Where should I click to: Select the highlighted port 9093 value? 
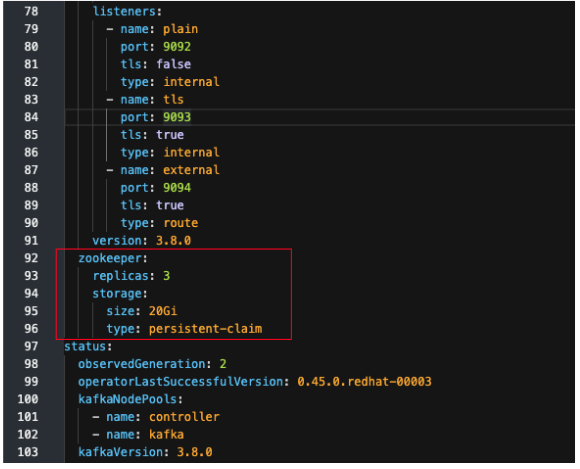click(177, 117)
